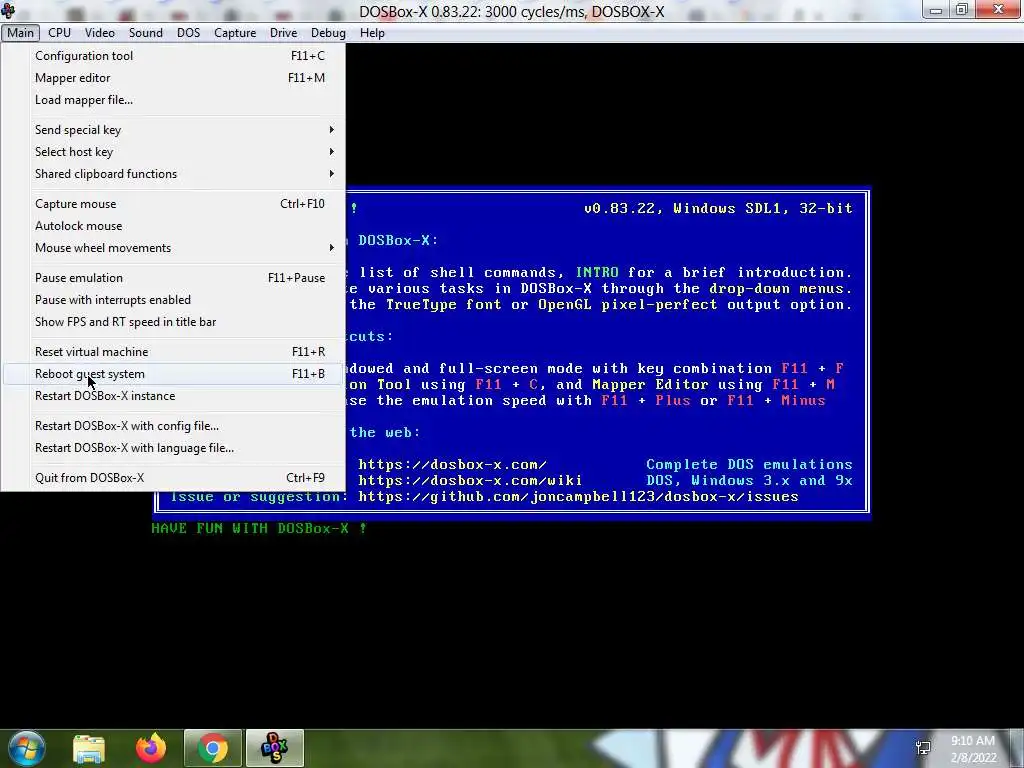Select Pause emulation entry

pos(173,278)
